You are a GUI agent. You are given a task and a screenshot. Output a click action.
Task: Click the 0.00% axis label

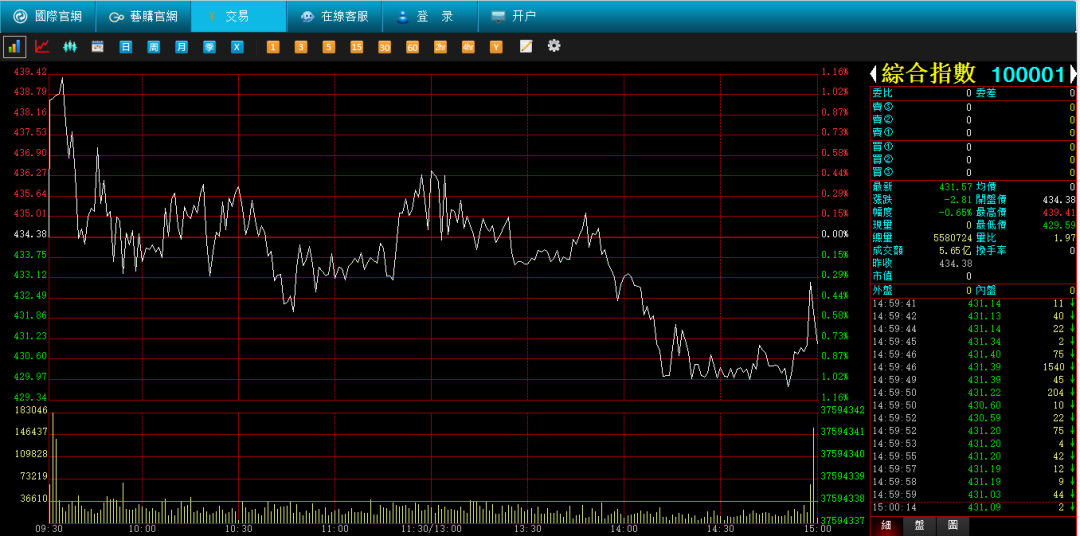(835, 234)
